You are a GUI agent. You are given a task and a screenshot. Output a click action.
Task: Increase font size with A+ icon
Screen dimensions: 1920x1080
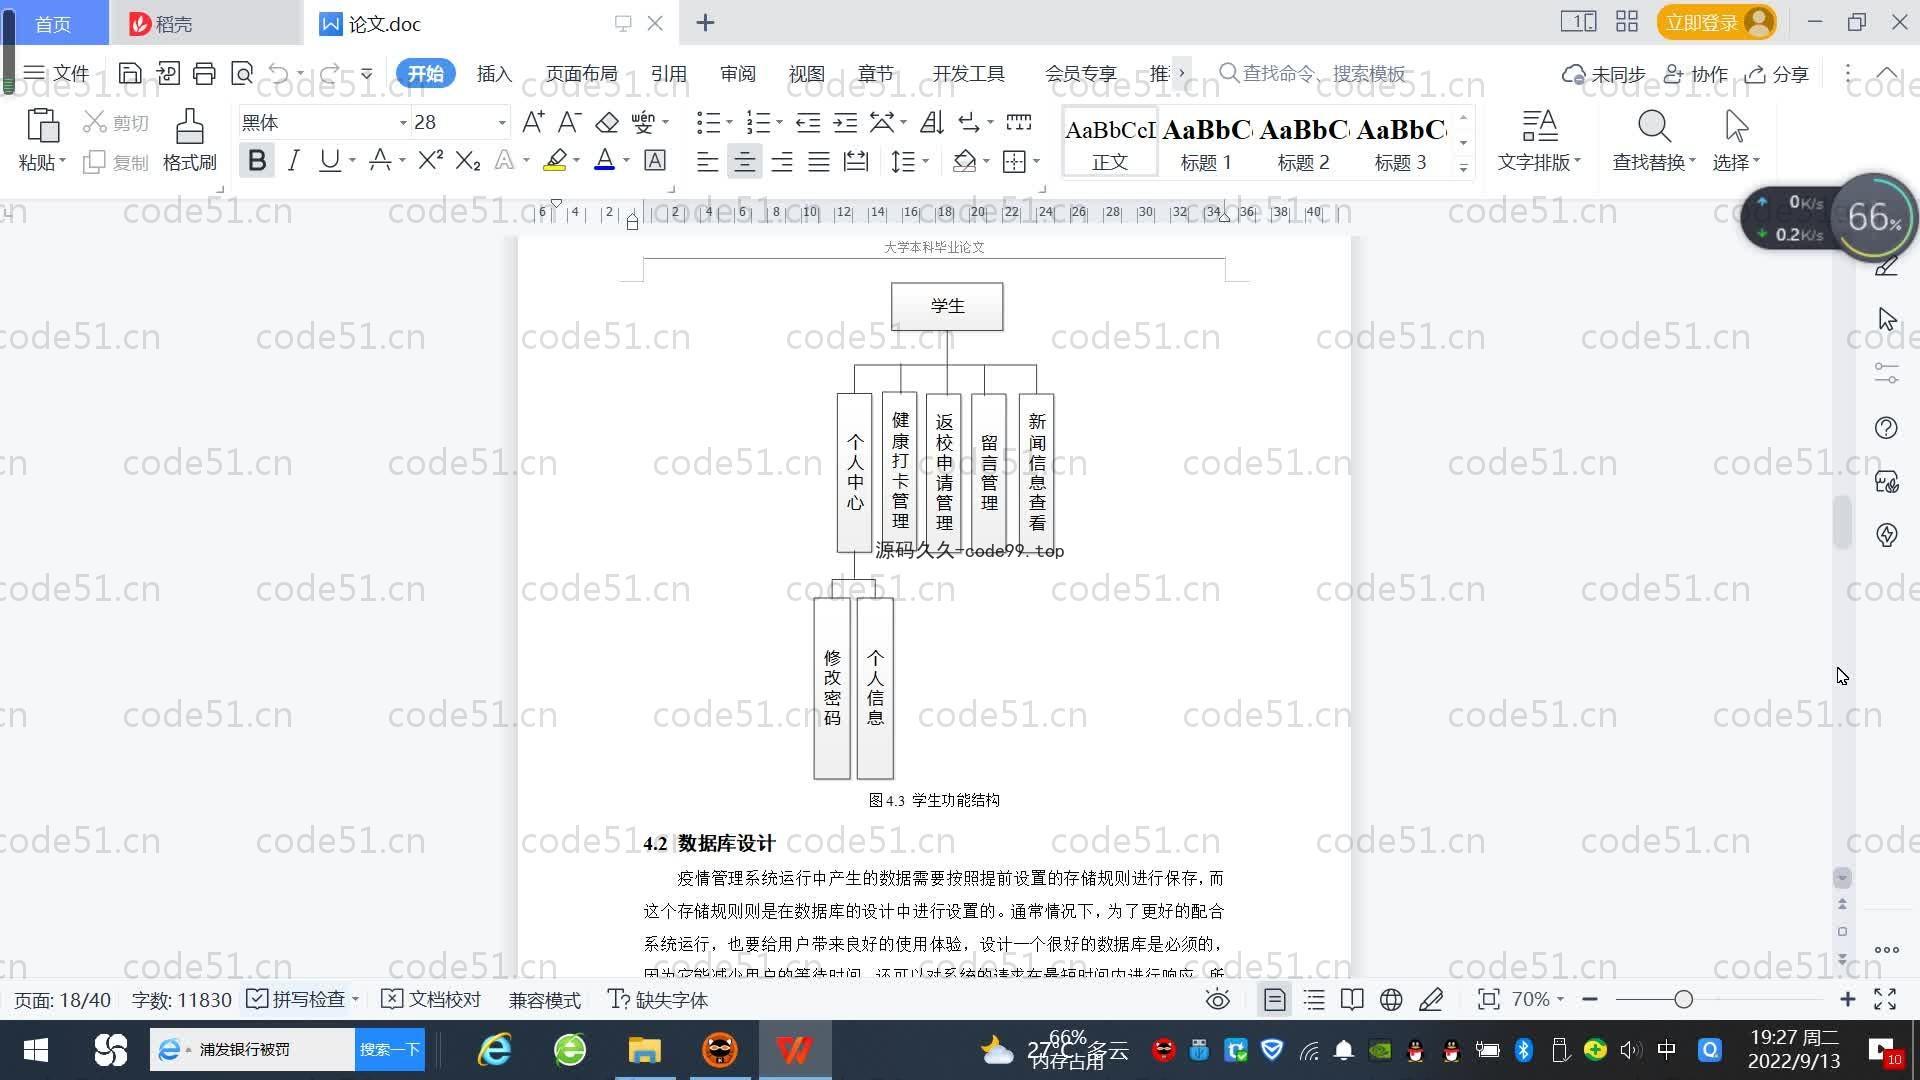click(533, 122)
